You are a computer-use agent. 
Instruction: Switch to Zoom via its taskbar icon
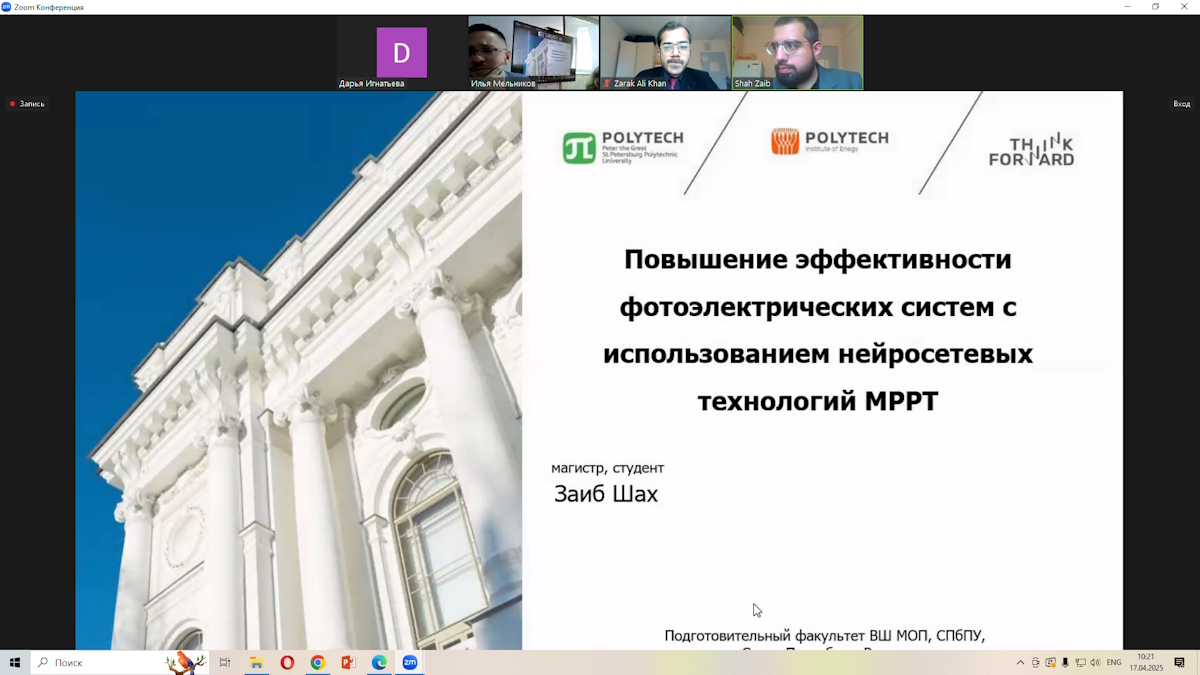[410, 663]
